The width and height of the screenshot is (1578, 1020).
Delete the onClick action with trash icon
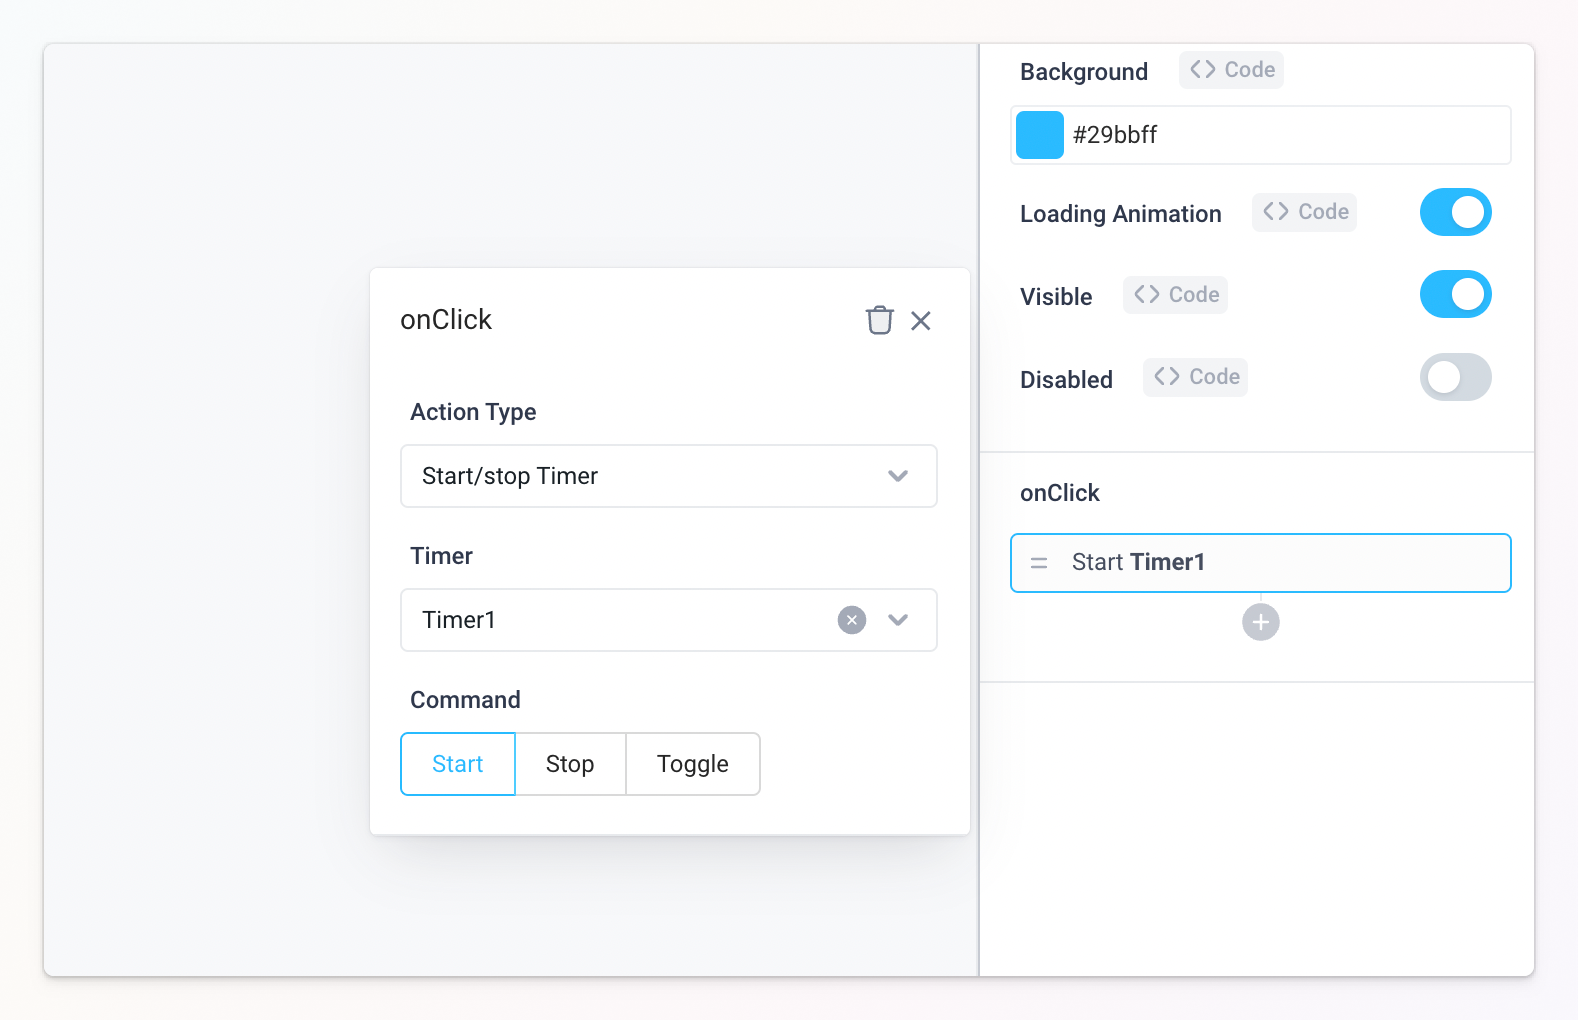pyautogui.click(x=879, y=320)
